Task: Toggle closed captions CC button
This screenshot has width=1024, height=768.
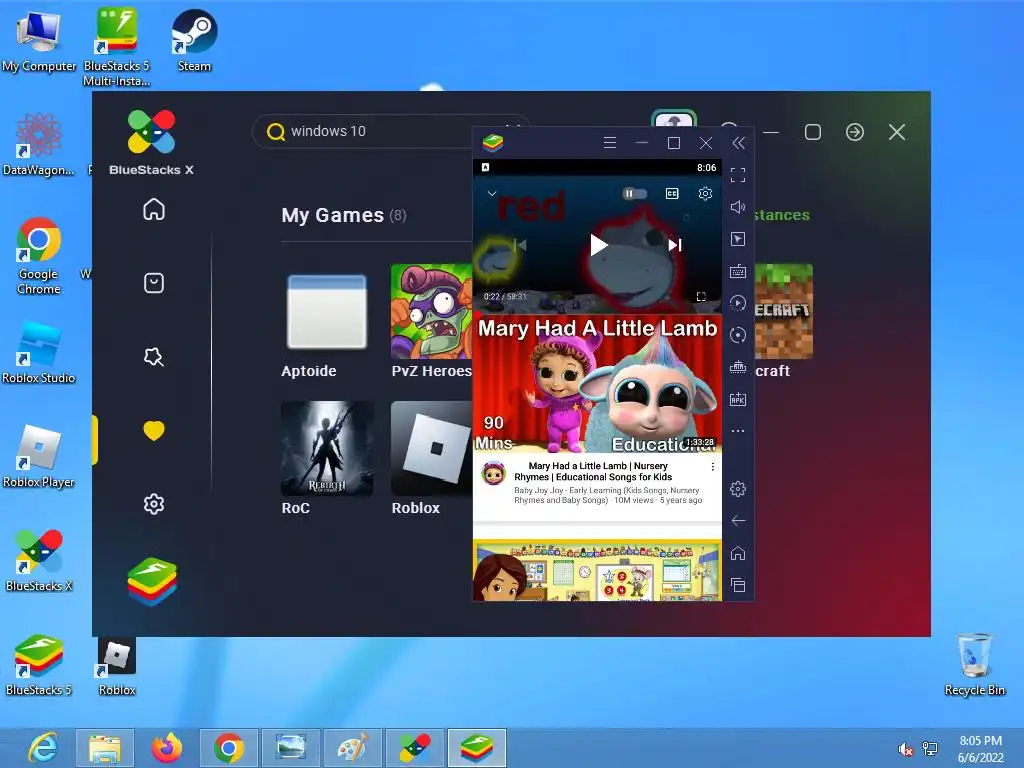Action: click(672, 193)
